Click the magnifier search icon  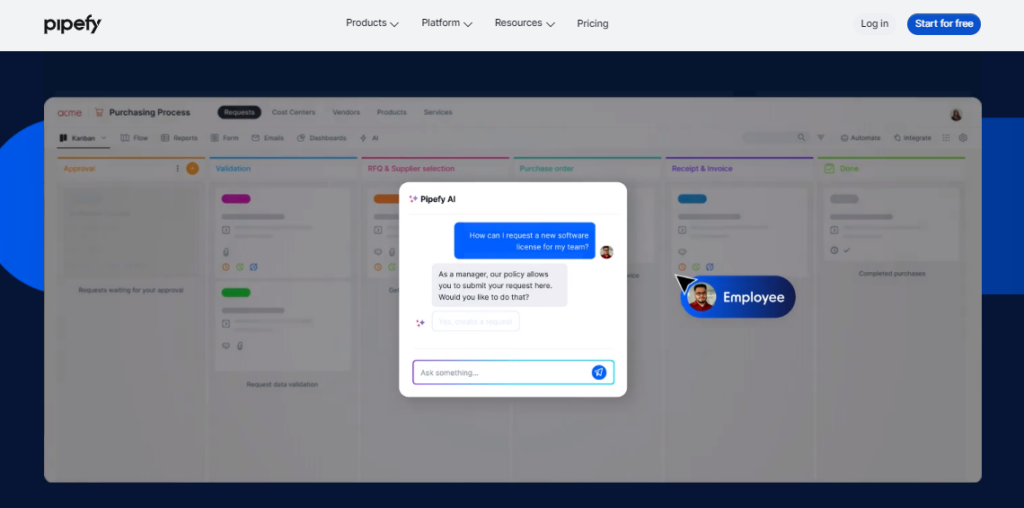tap(801, 138)
